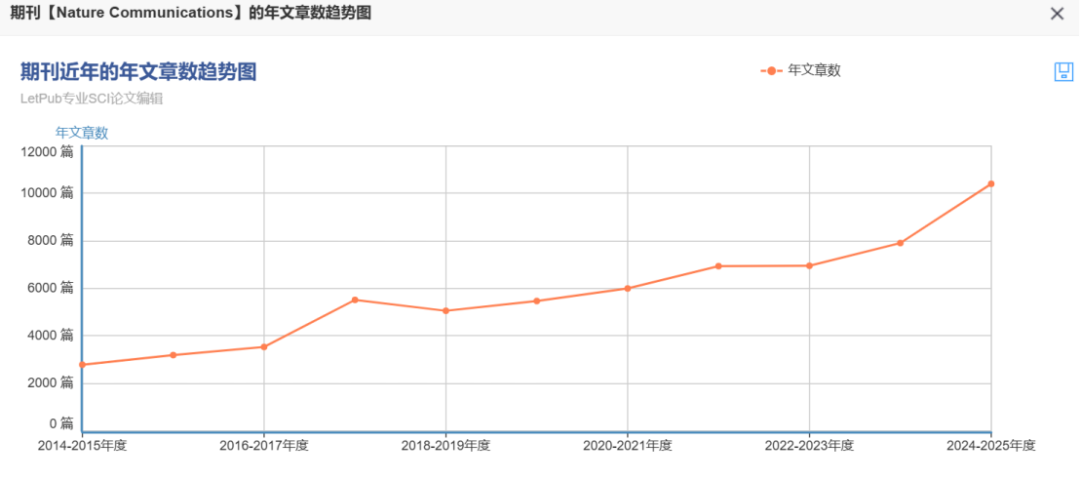
Task: Select the point between 2014-2015 and 2016-2017
Action: 173,355
